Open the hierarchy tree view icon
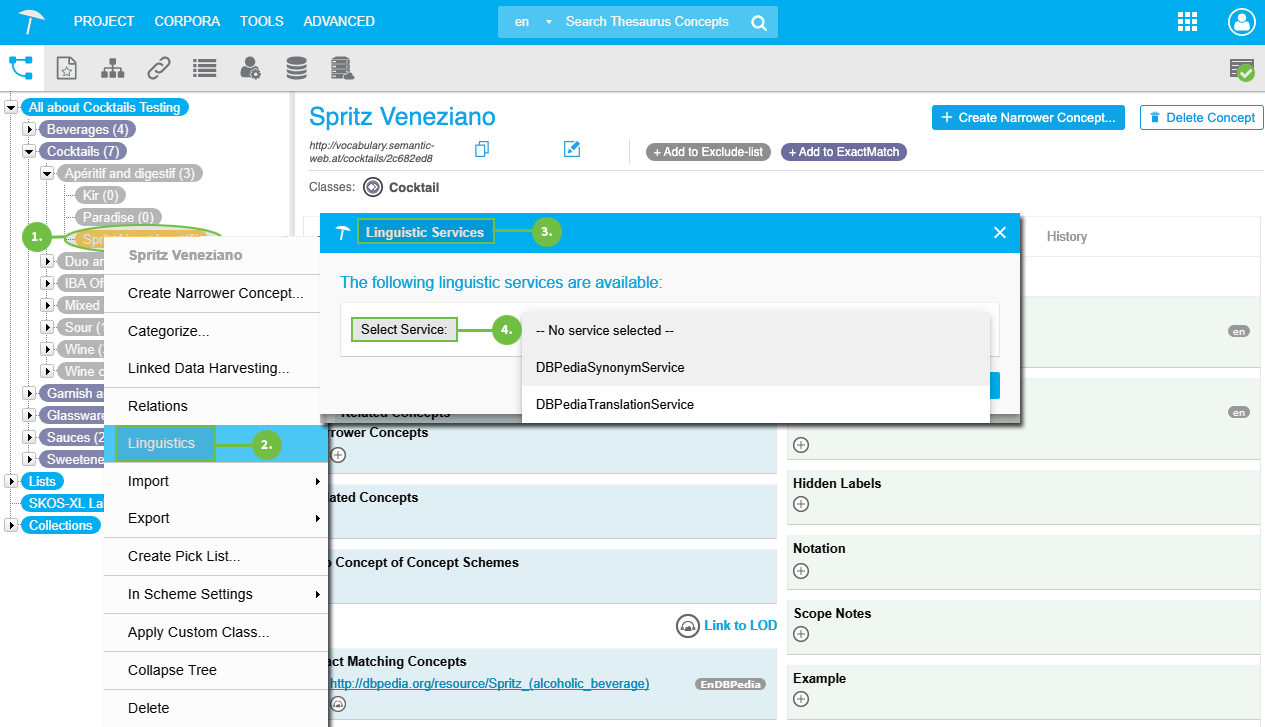Viewport: 1265px width, 727px height. [113, 68]
